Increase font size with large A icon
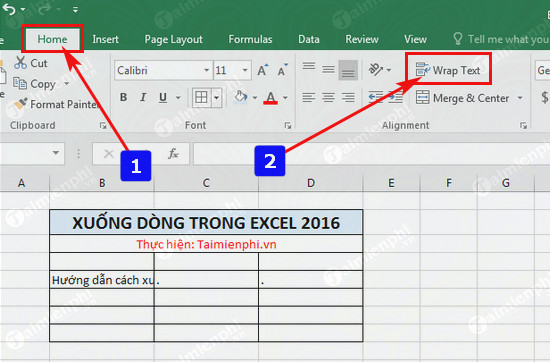This screenshot has width=550, height=362. click(x=263, y=70)
